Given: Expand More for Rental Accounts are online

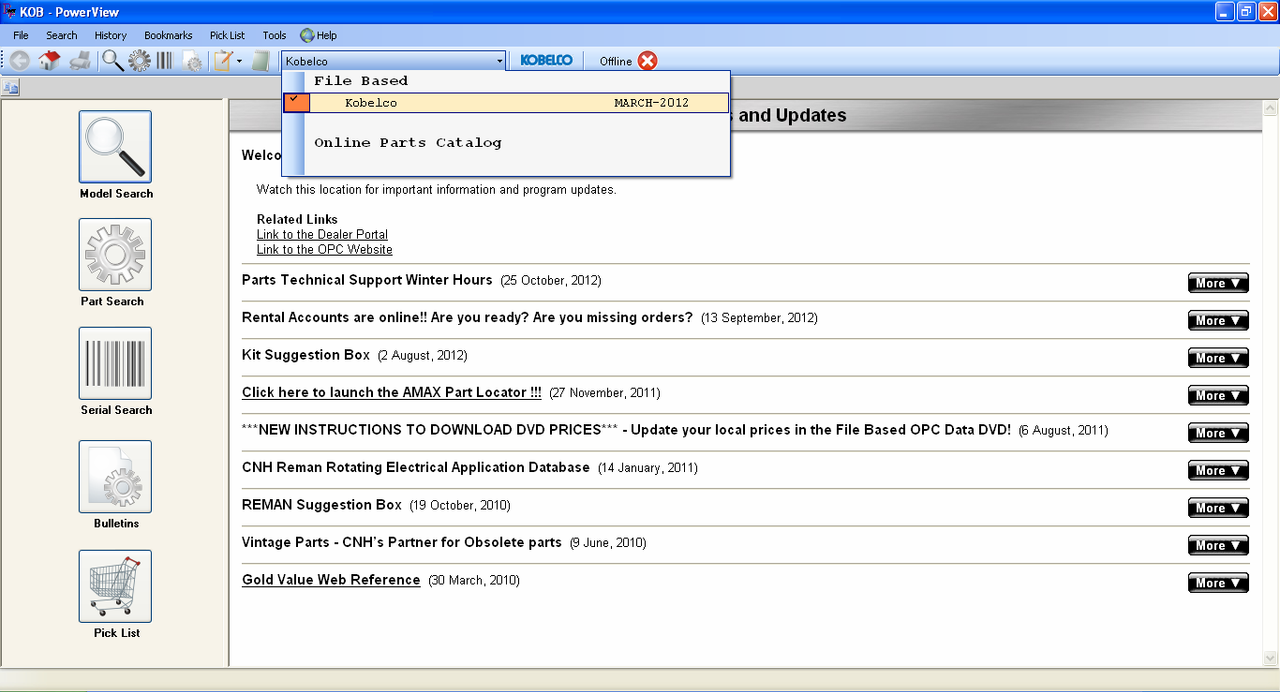Looking at the screenshot, I should click(1218, 321).
